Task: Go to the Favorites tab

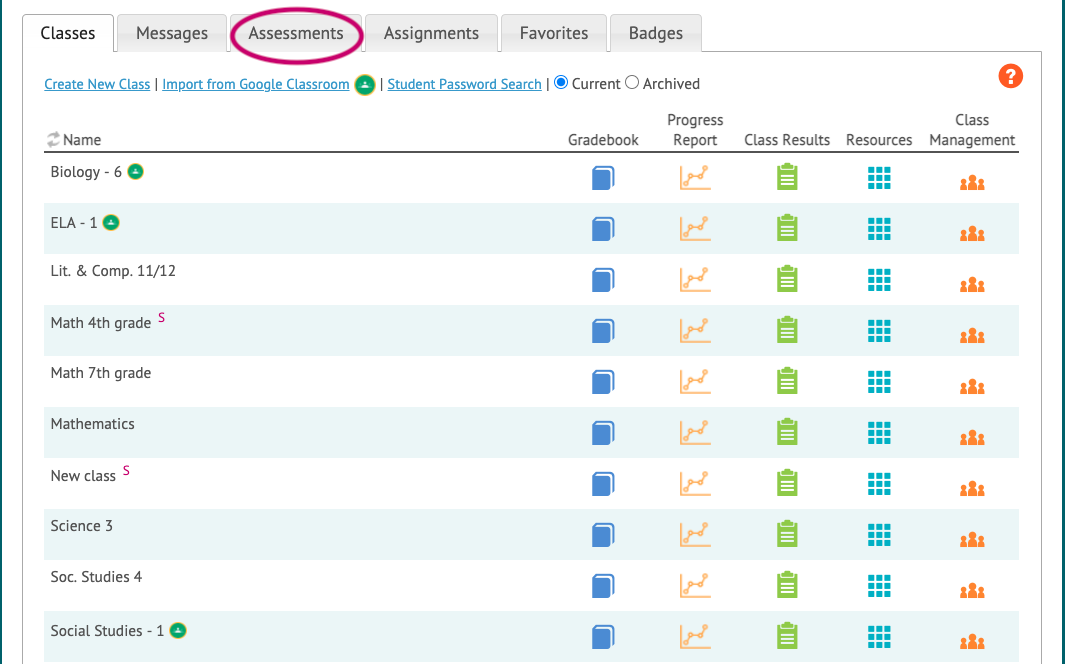Action: [554, 33]
